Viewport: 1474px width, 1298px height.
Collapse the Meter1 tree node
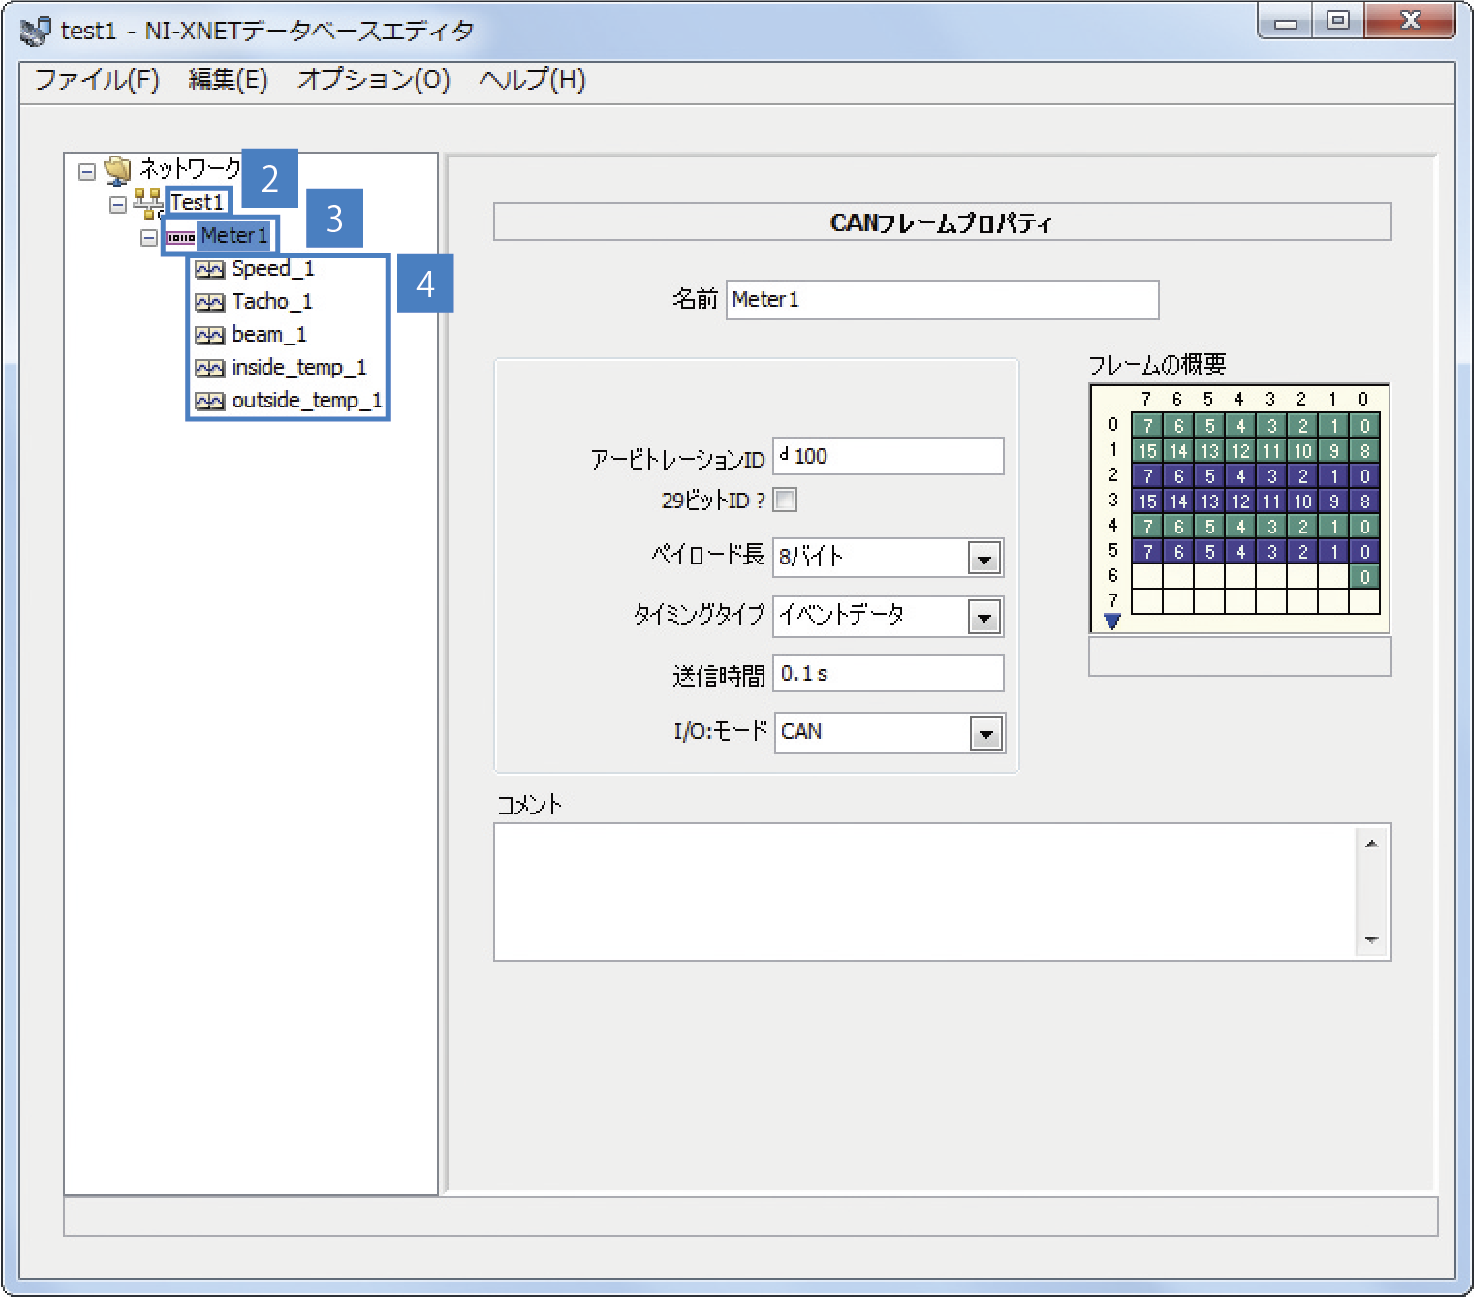click(149, 238)
